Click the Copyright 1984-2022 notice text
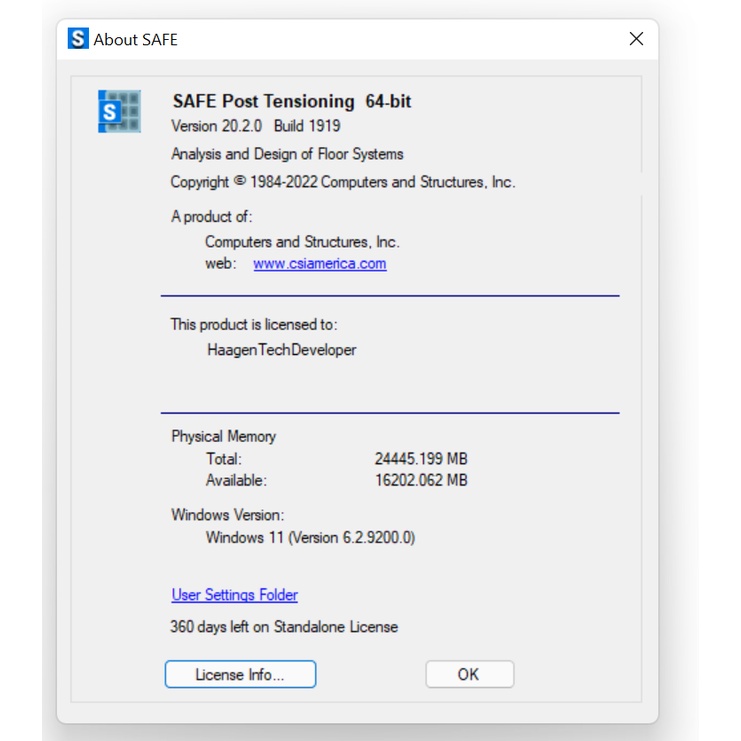The height and width of the screenshot is (741, 741). coord(343,182)
